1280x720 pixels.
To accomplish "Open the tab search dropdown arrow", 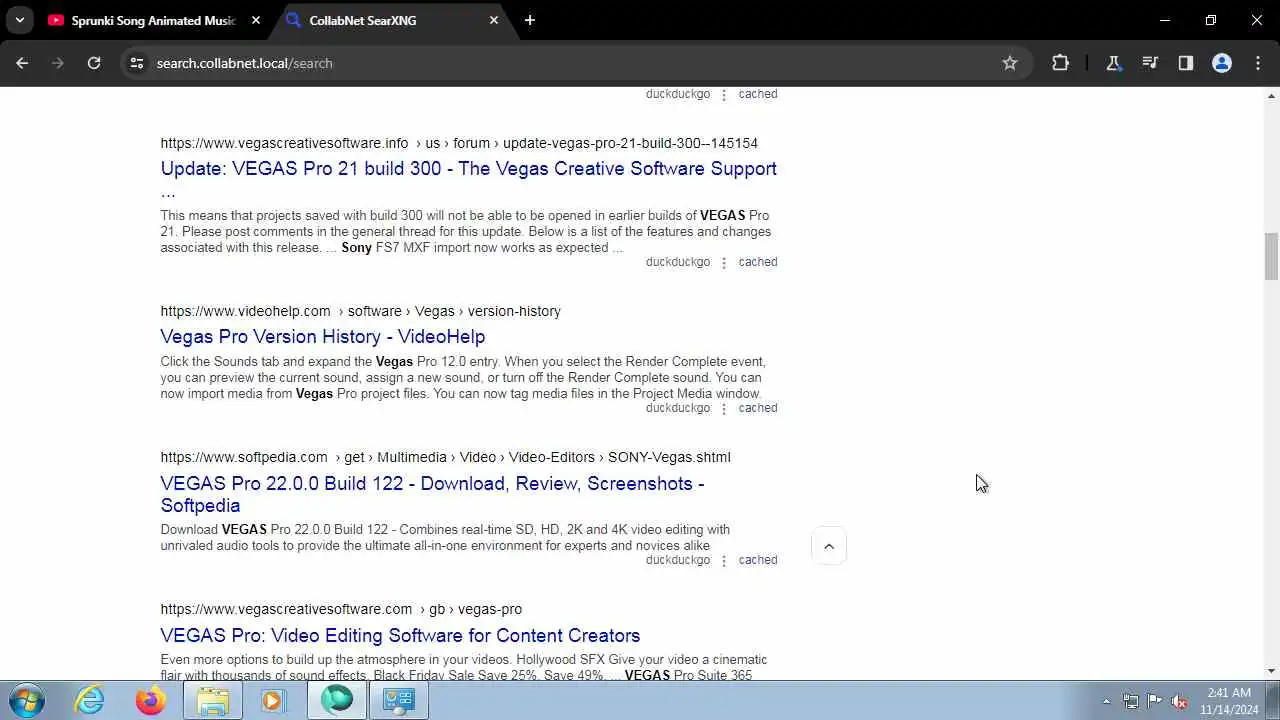I will pos(19,20).
